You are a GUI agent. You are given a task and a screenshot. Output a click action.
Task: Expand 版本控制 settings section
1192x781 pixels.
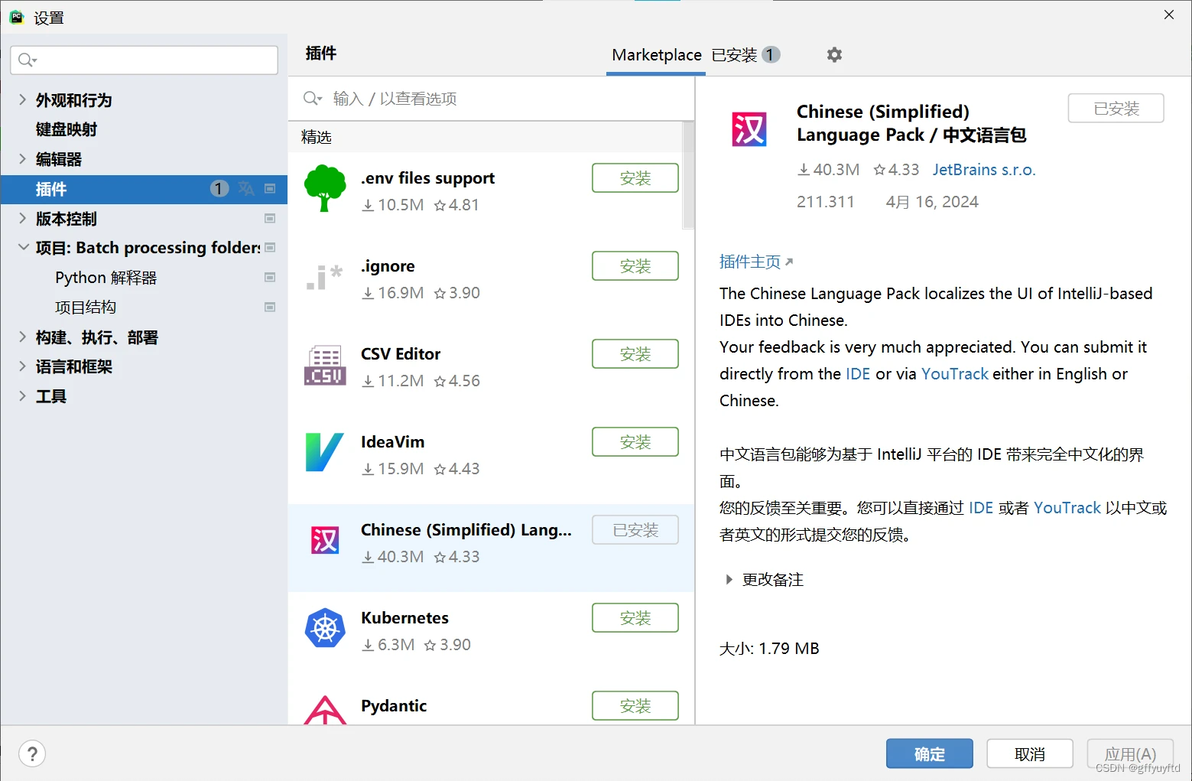(x=22, y=218)
